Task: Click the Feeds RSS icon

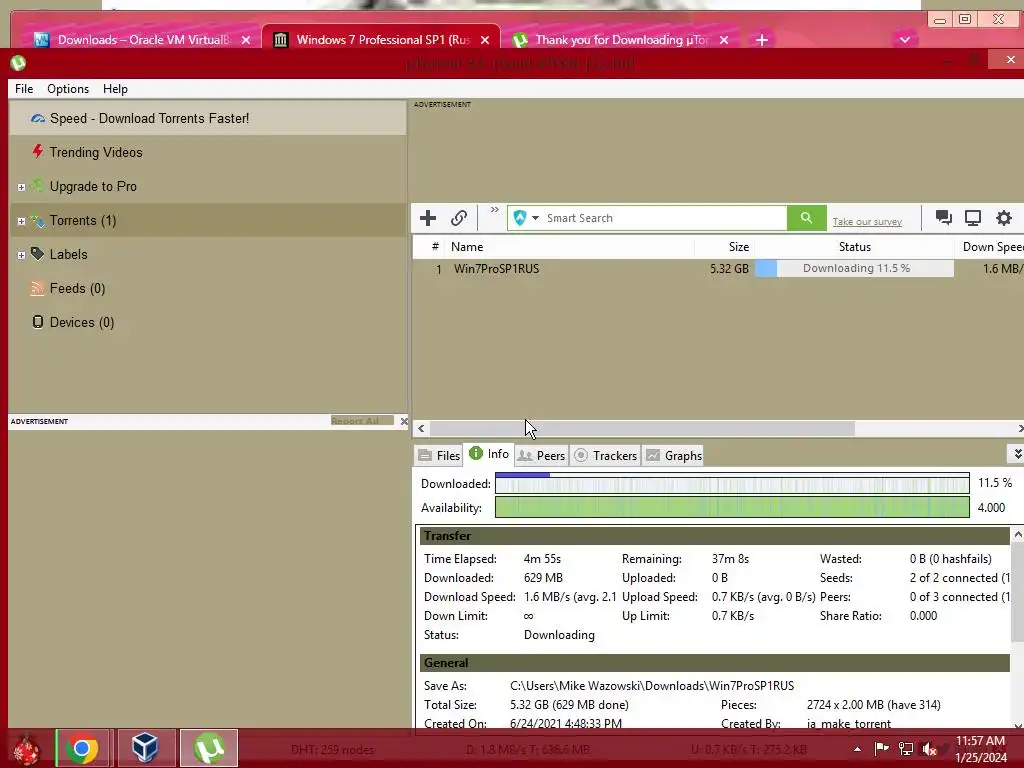Action: click(38, 288)
